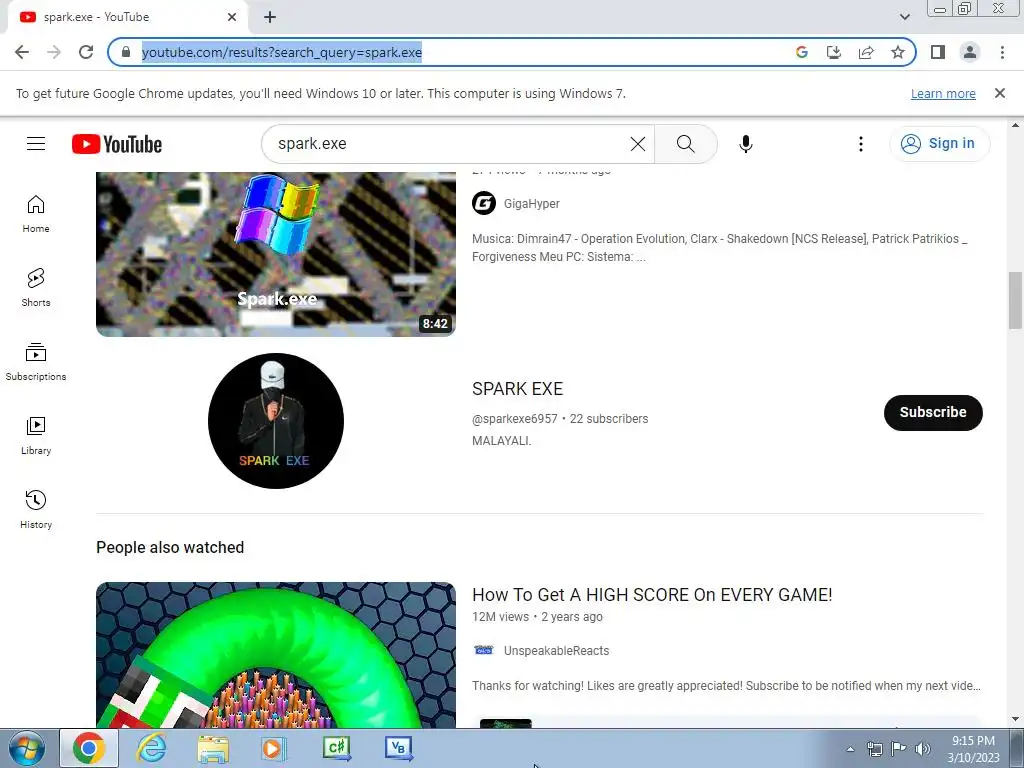
Task: Open the HIGH SCORE video thumbnail
Action: [276, 655]
